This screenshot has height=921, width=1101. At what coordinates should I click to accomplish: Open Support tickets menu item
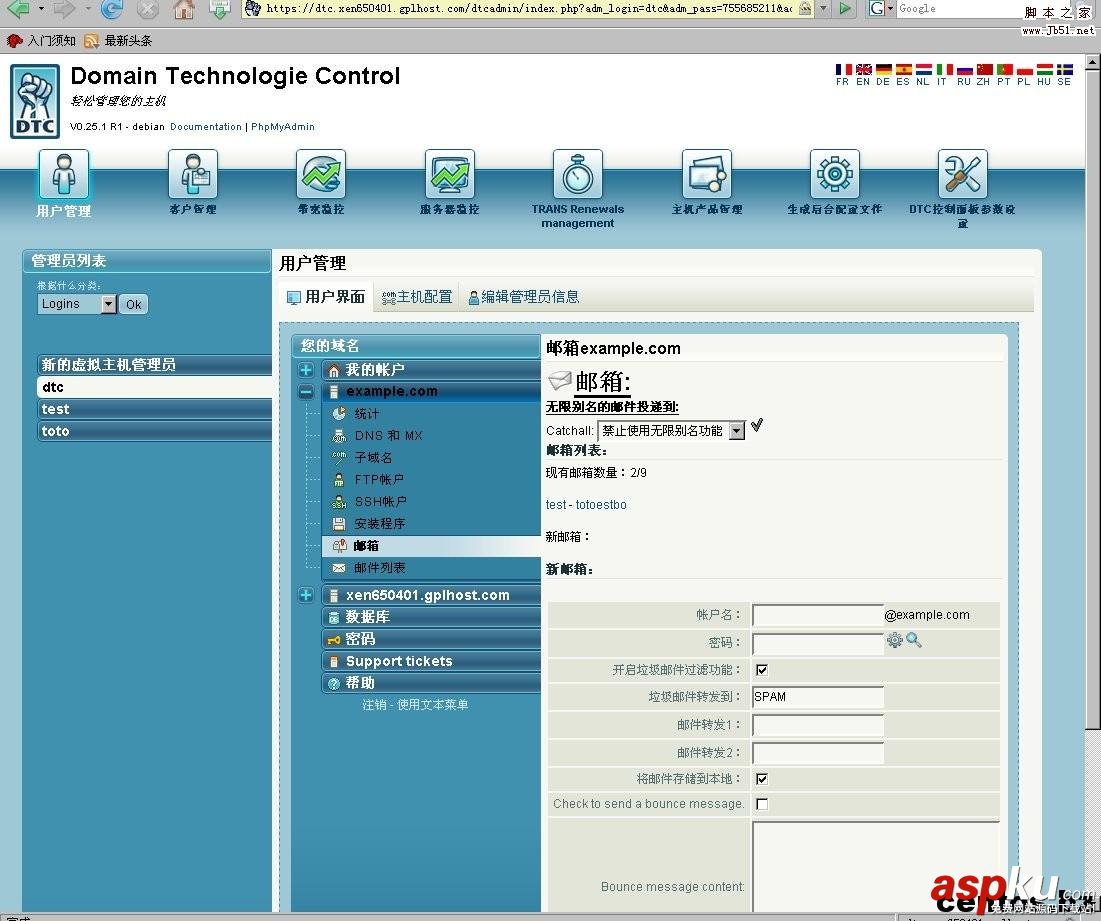431,661
